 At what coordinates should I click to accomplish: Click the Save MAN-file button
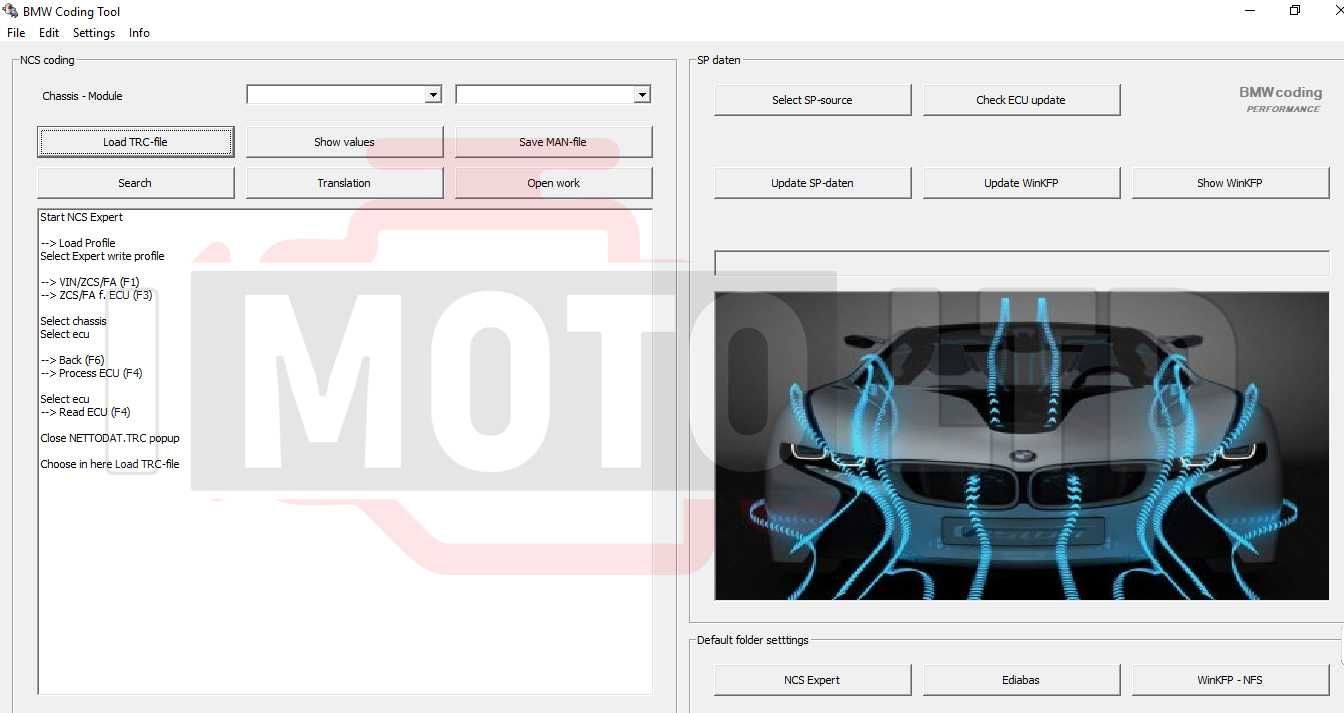pos(553,142)
